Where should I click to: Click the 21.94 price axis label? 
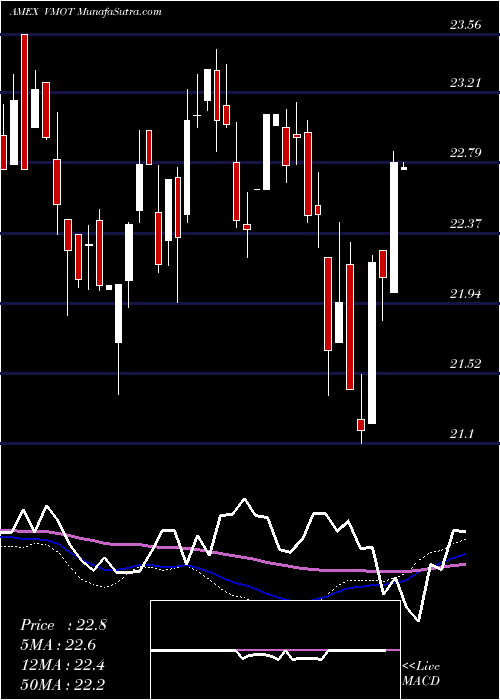tap(466, 293)
